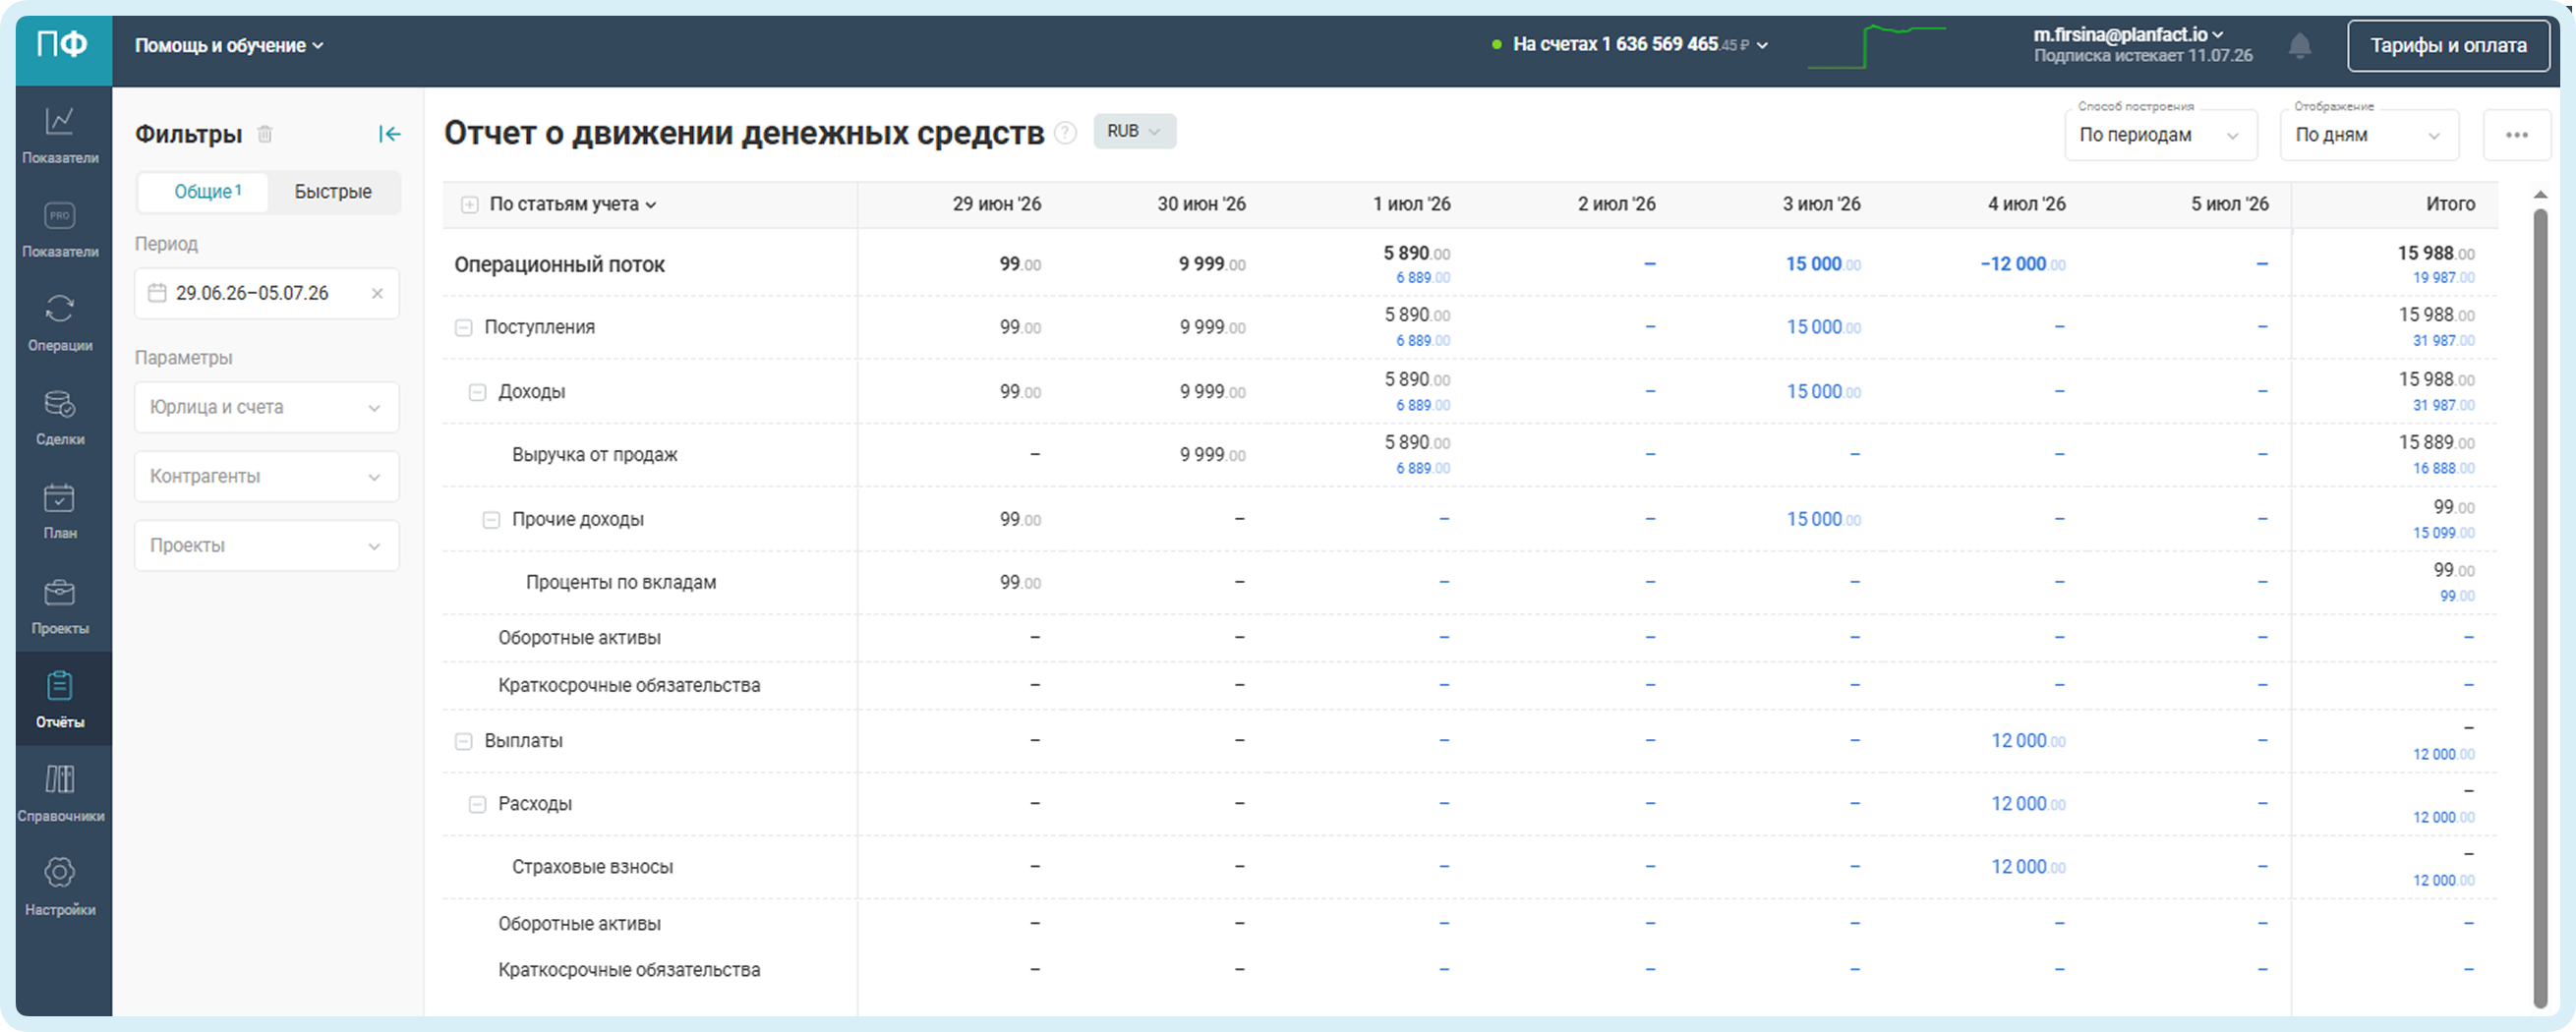This screenshot has height=1032, width=2576.
Task: Open the three-dots more options menu
Action: [2516, 135]
